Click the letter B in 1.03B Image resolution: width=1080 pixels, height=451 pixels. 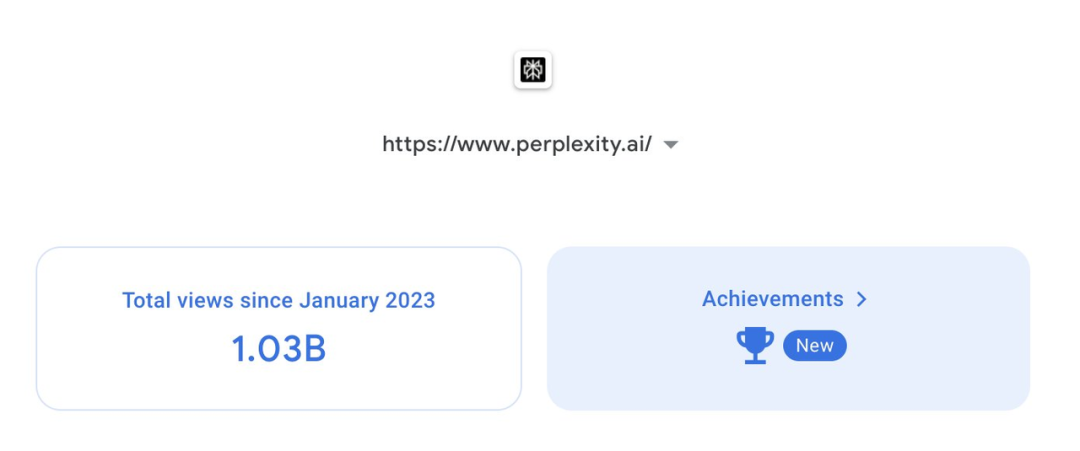(314, 349)
